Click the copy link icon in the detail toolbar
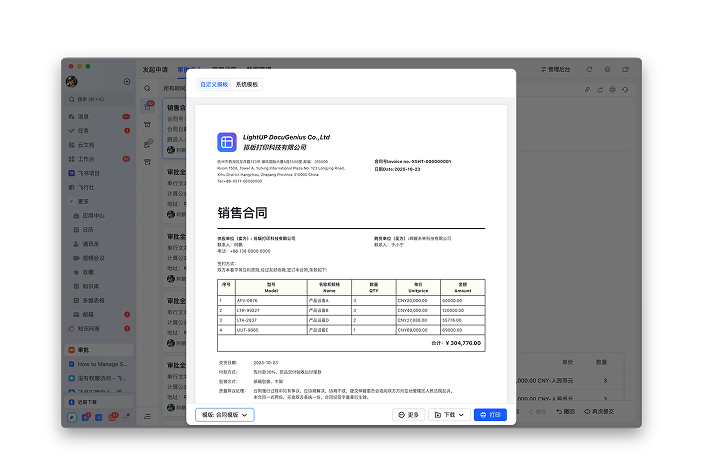This screenshot has width=704, height=472. [587, 90]
